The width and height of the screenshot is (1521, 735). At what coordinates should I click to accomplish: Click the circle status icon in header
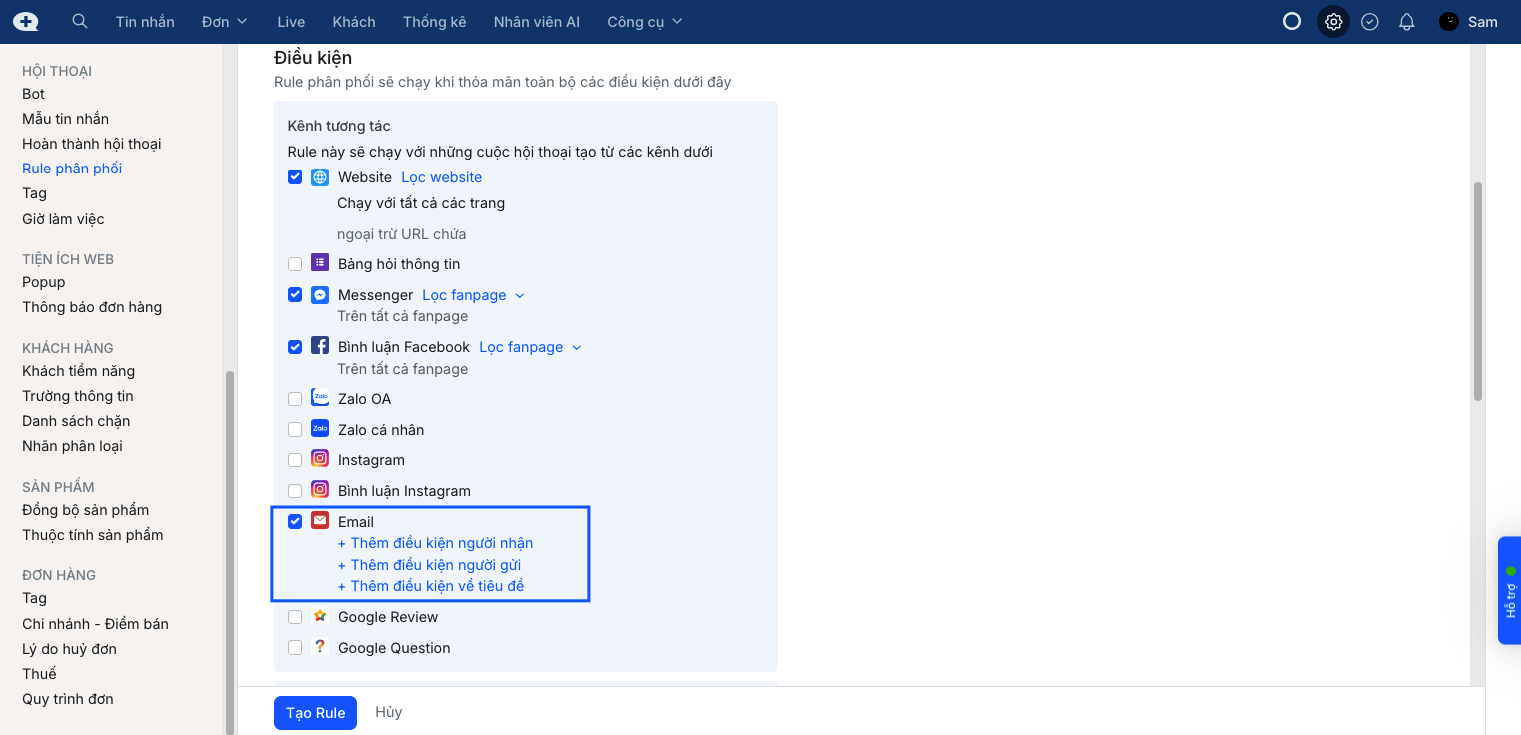1292,21
